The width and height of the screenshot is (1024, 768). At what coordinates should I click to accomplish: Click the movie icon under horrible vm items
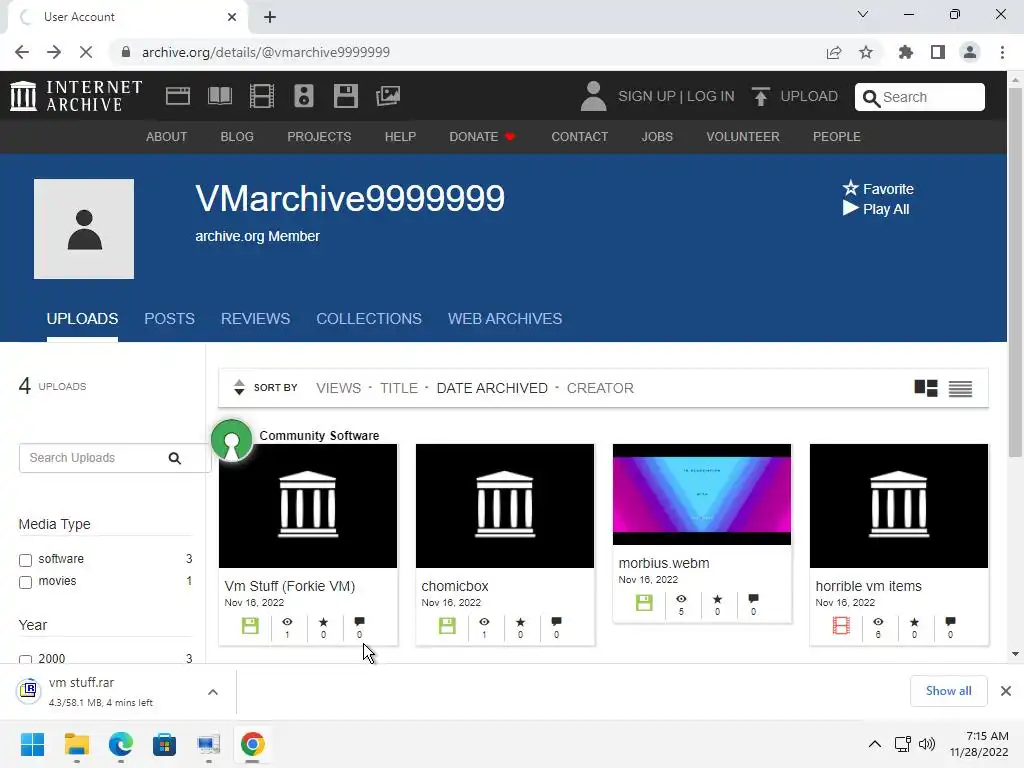tap(841, 626)
